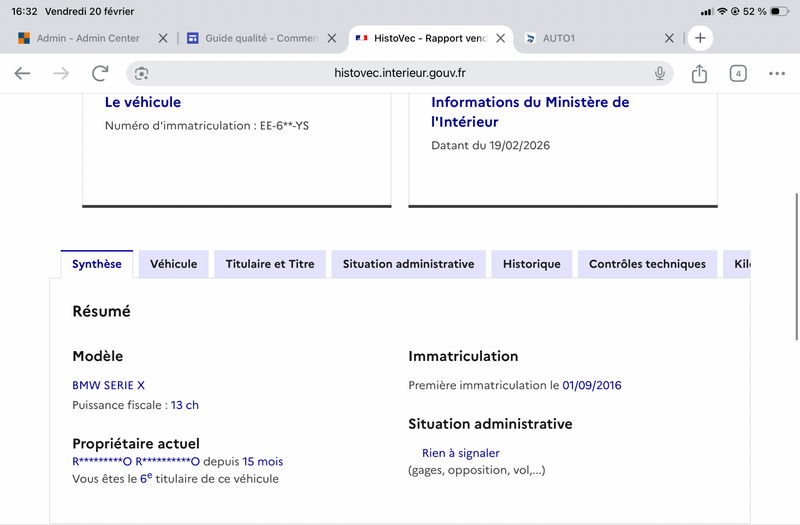The image size is (800, 525).
Task: Select the Situation administrative tab
Action: 408,264
